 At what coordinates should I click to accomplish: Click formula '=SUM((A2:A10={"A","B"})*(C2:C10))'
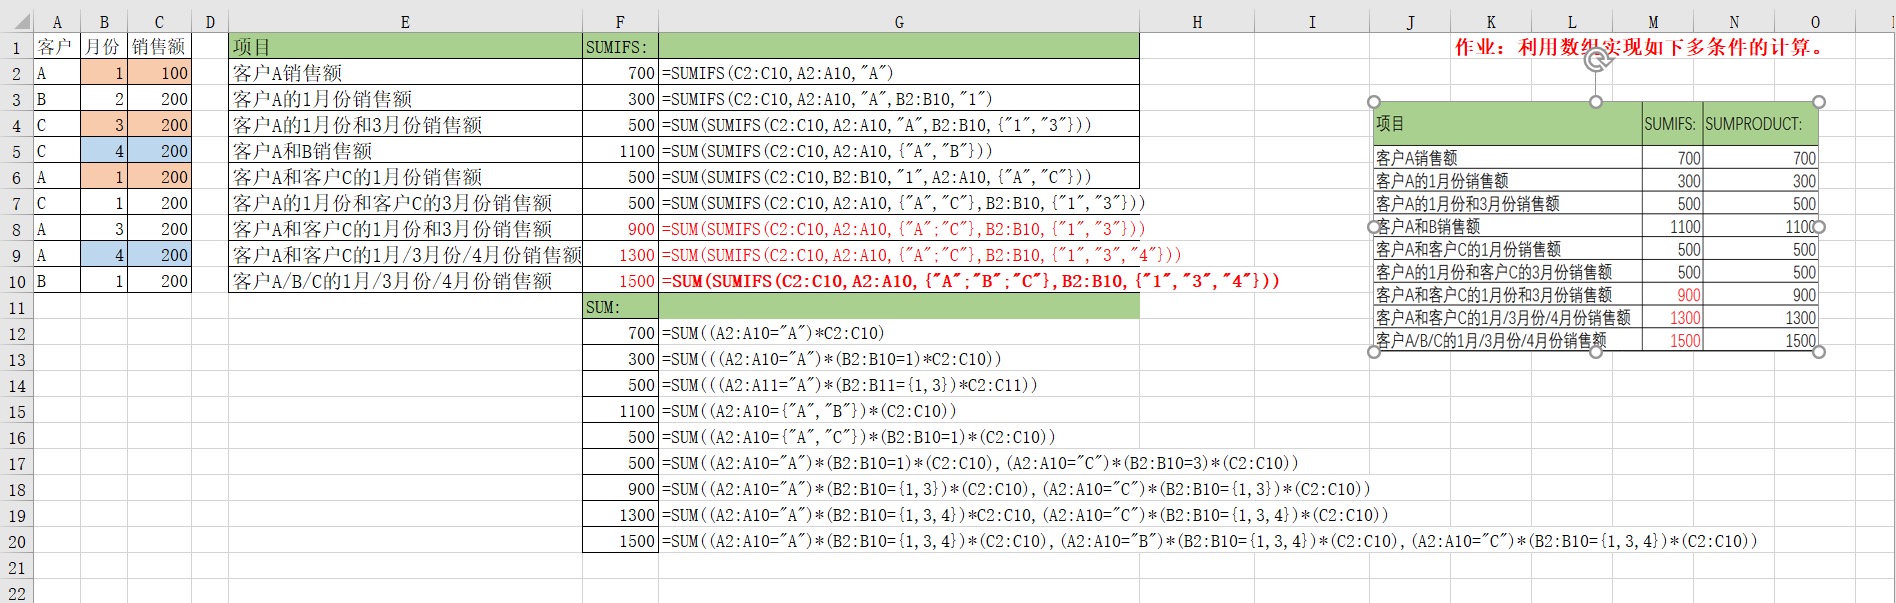pos(809,411)
